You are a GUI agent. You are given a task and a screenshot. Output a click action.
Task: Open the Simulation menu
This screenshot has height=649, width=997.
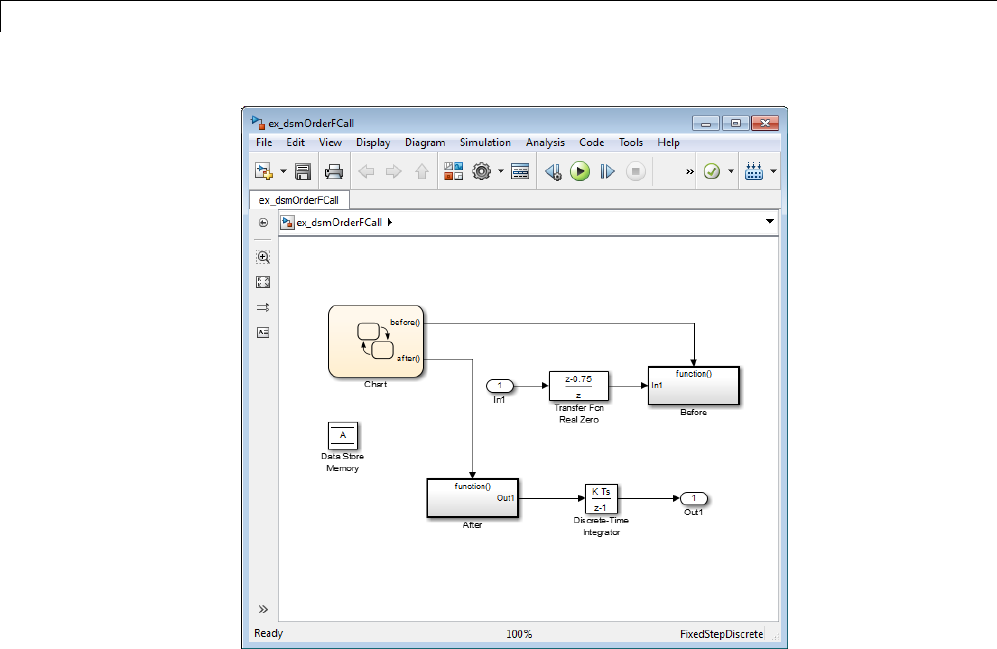(485, 143)
